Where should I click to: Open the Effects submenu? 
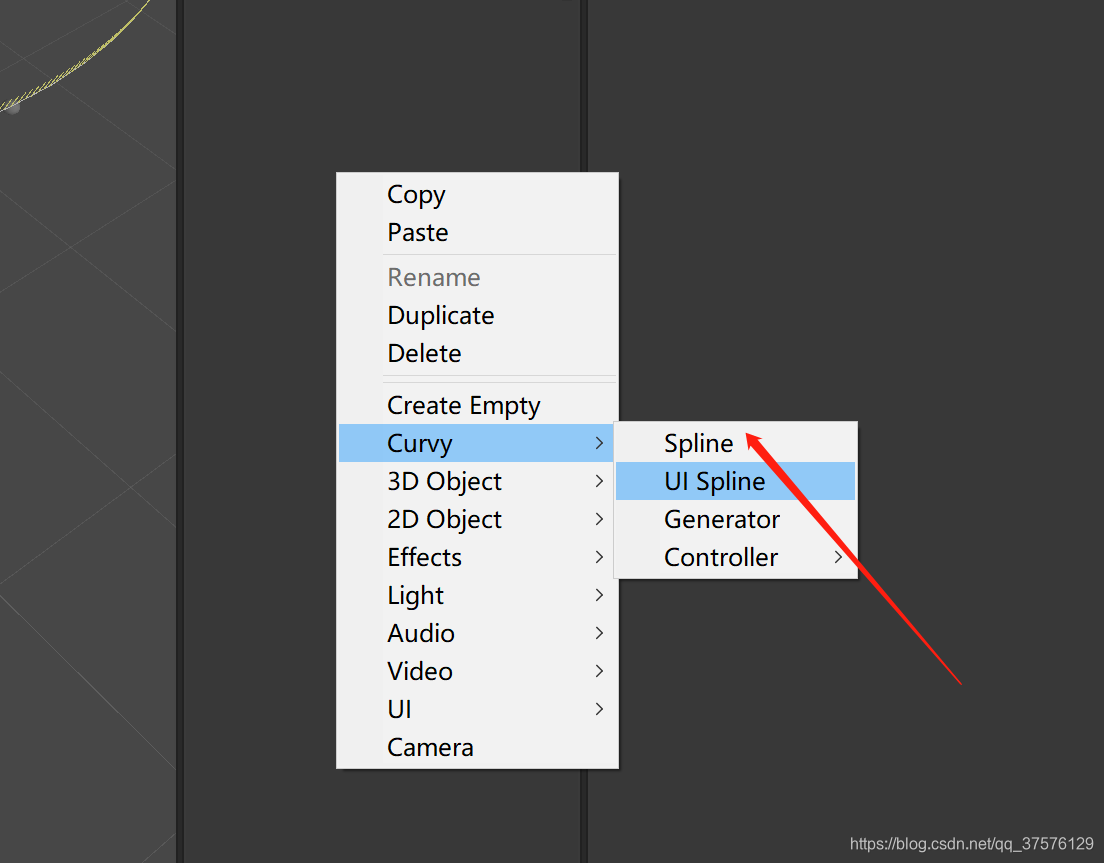424,557
